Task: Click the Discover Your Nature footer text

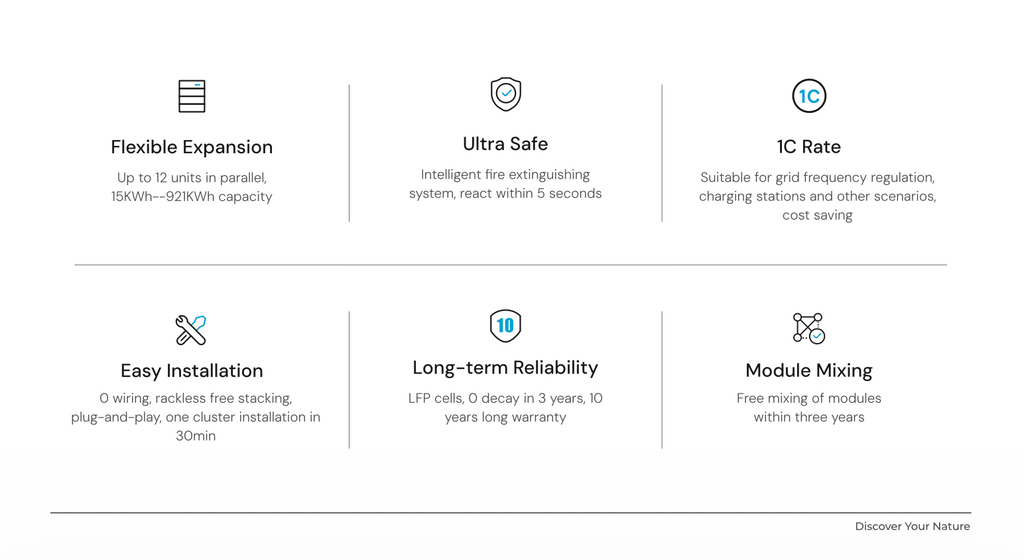Action: pos(912,526)
